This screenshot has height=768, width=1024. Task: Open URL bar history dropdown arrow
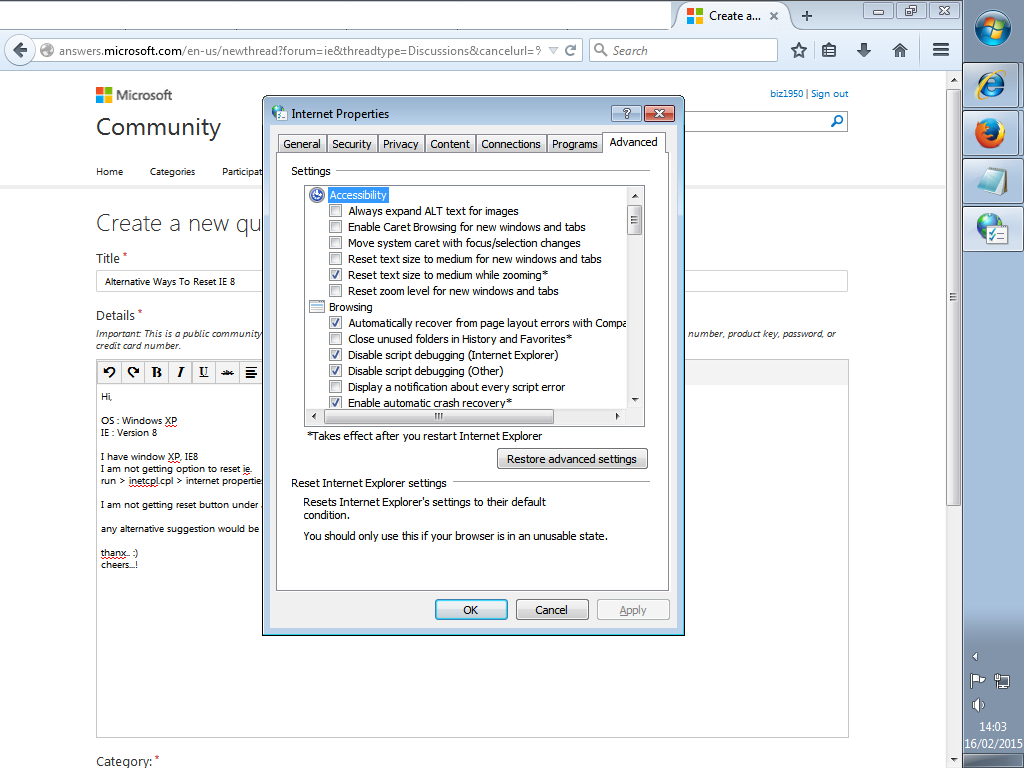click(x=553, y=50)
